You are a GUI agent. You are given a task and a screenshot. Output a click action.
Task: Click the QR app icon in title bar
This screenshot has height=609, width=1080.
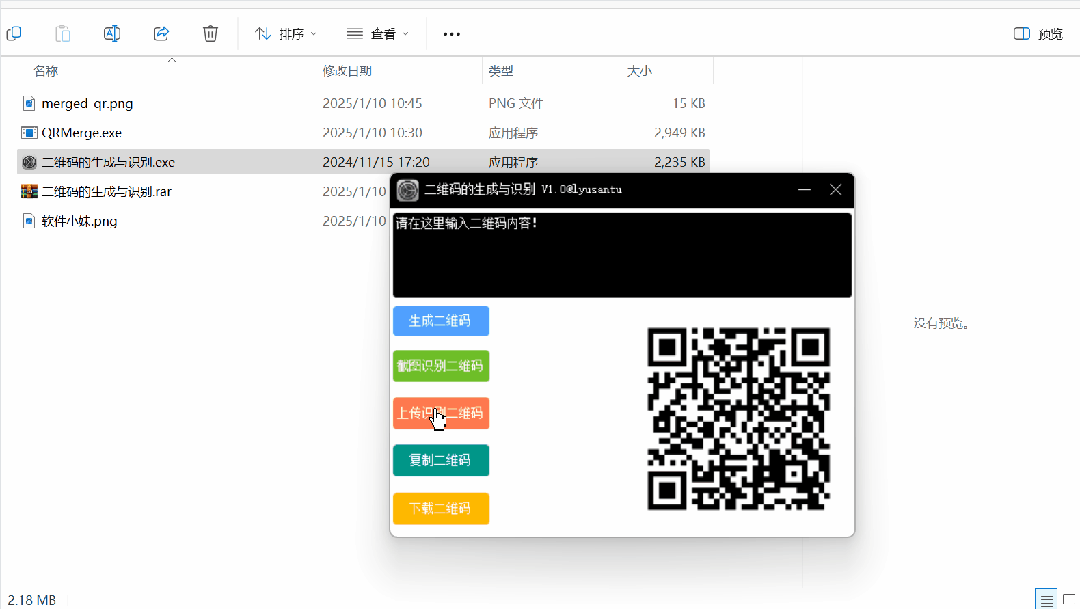click(x=407, y=190)
